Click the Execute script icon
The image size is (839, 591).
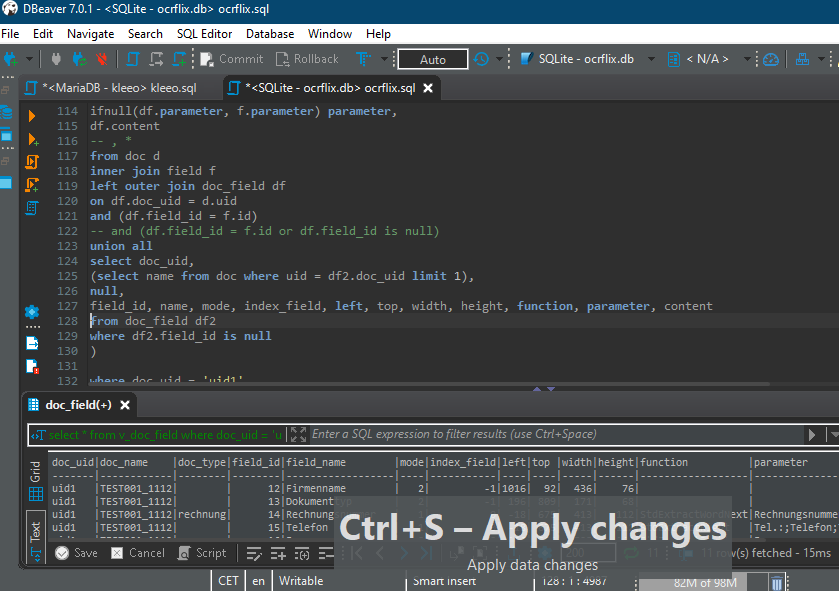point(32,162)
